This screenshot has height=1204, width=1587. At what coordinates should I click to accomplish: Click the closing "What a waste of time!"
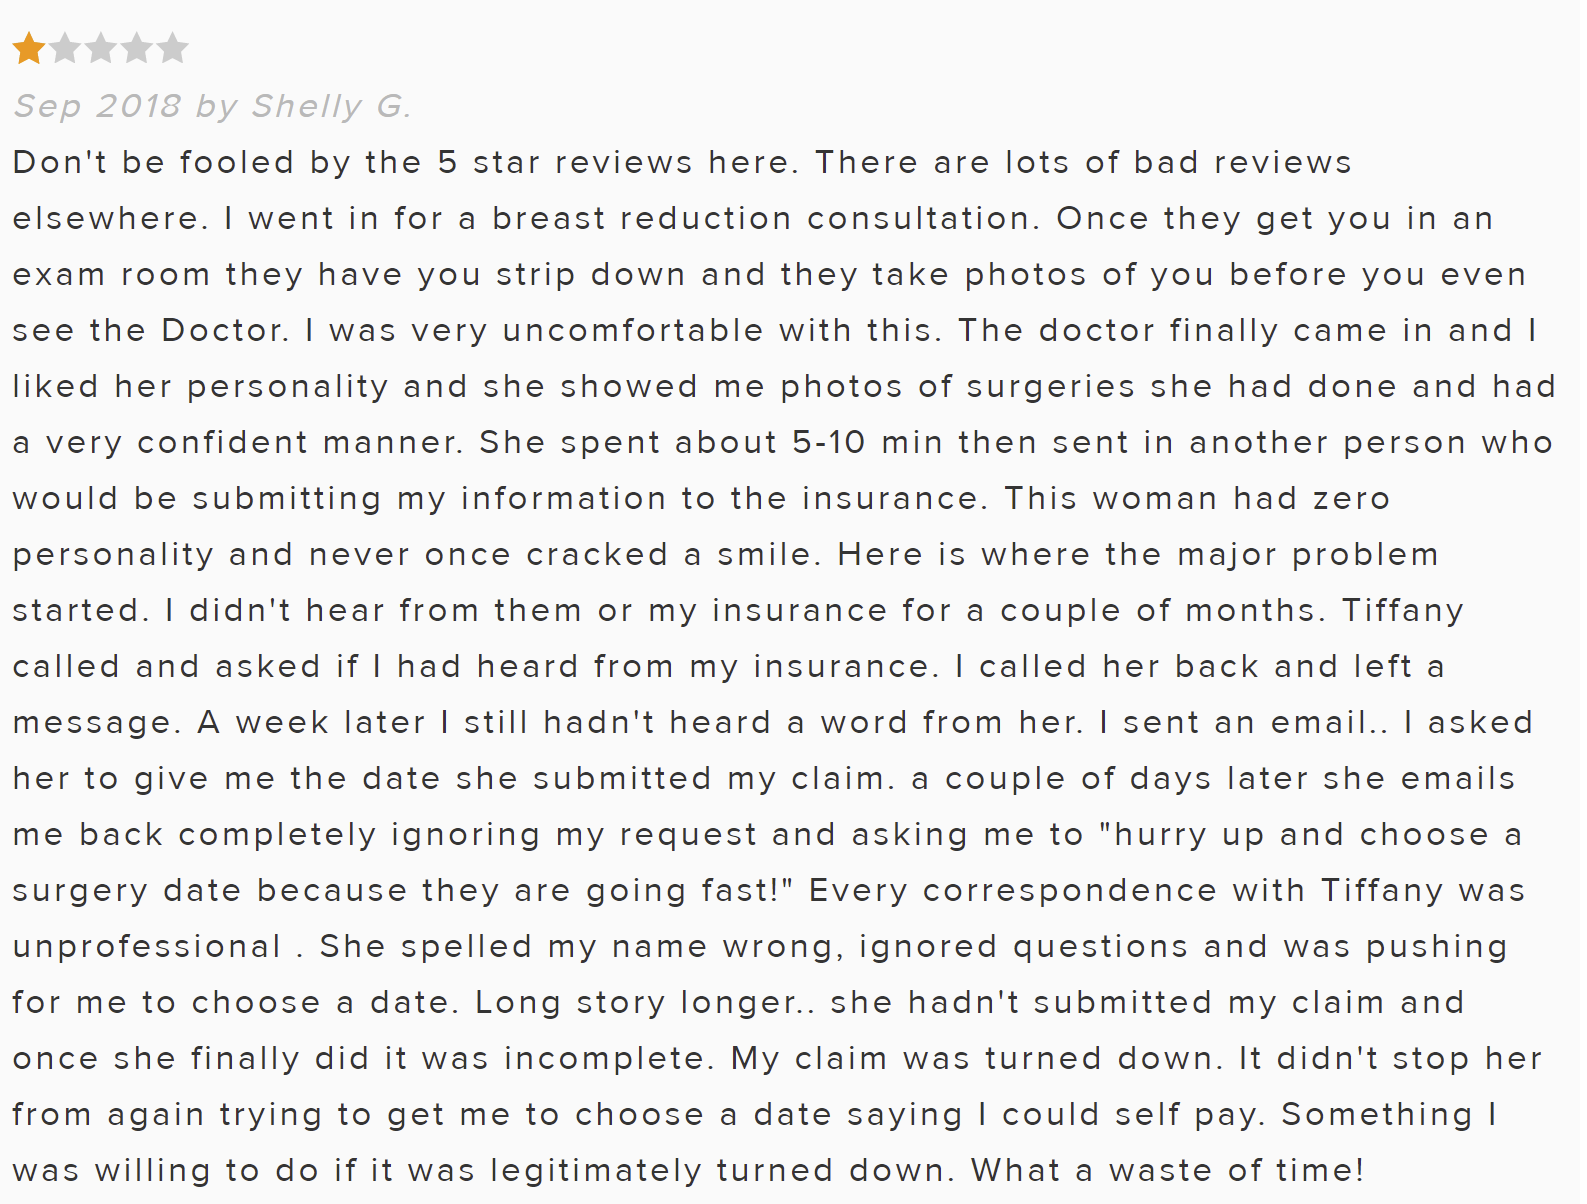1168,1171
